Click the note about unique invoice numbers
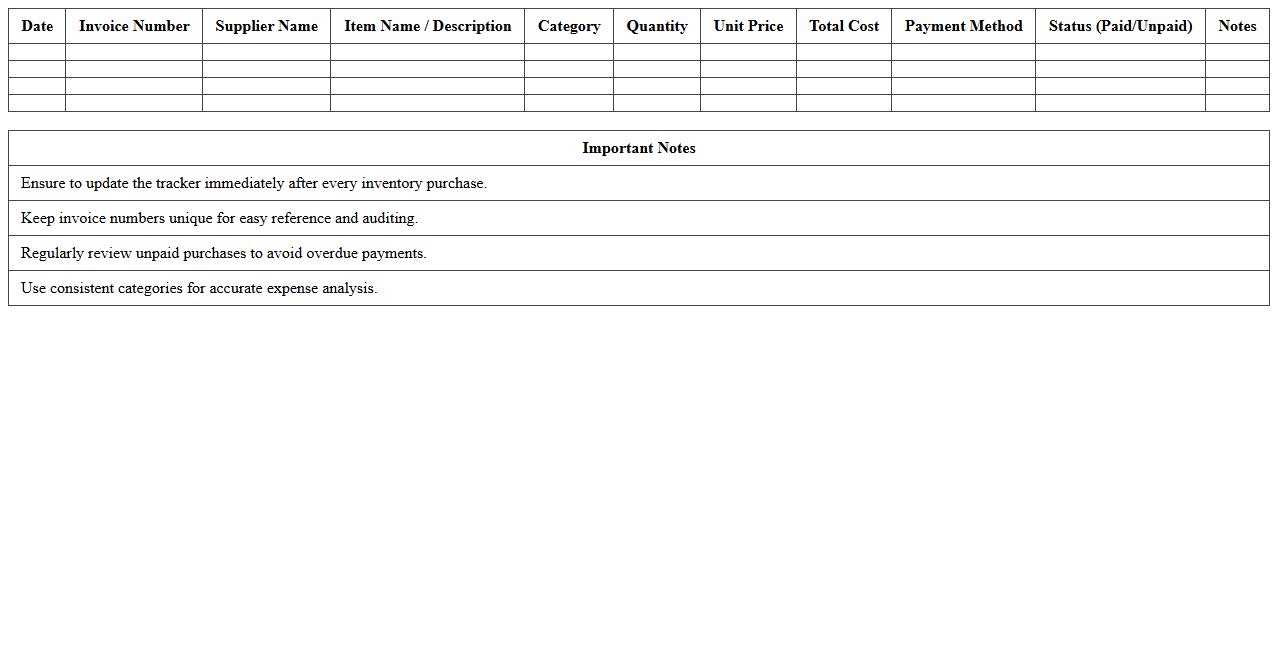Viewport: 1278px width, 650px height. pos(219,218)
